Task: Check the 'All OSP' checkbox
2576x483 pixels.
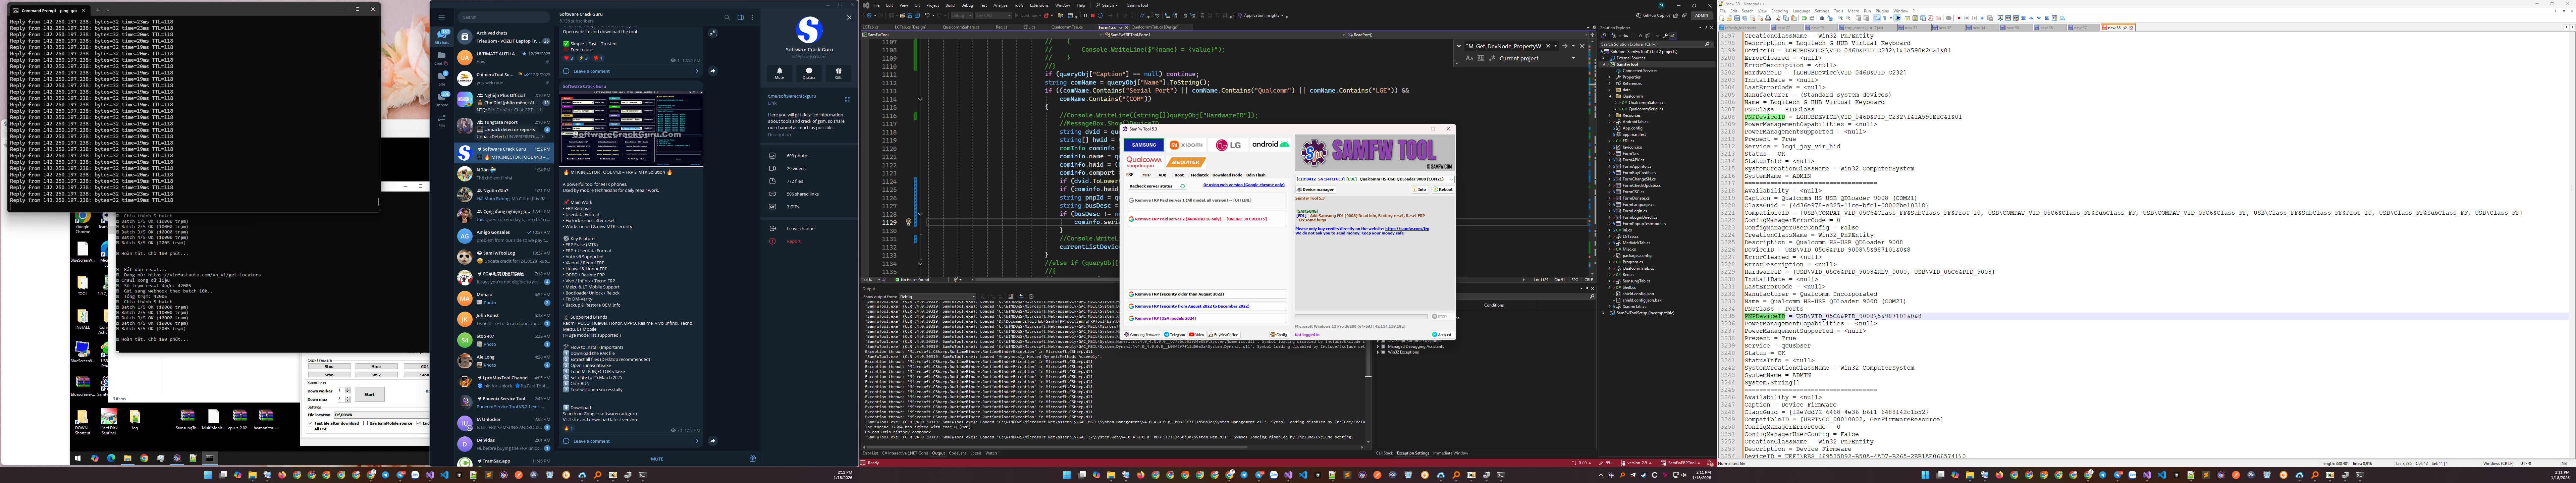Action: [310, 429]
